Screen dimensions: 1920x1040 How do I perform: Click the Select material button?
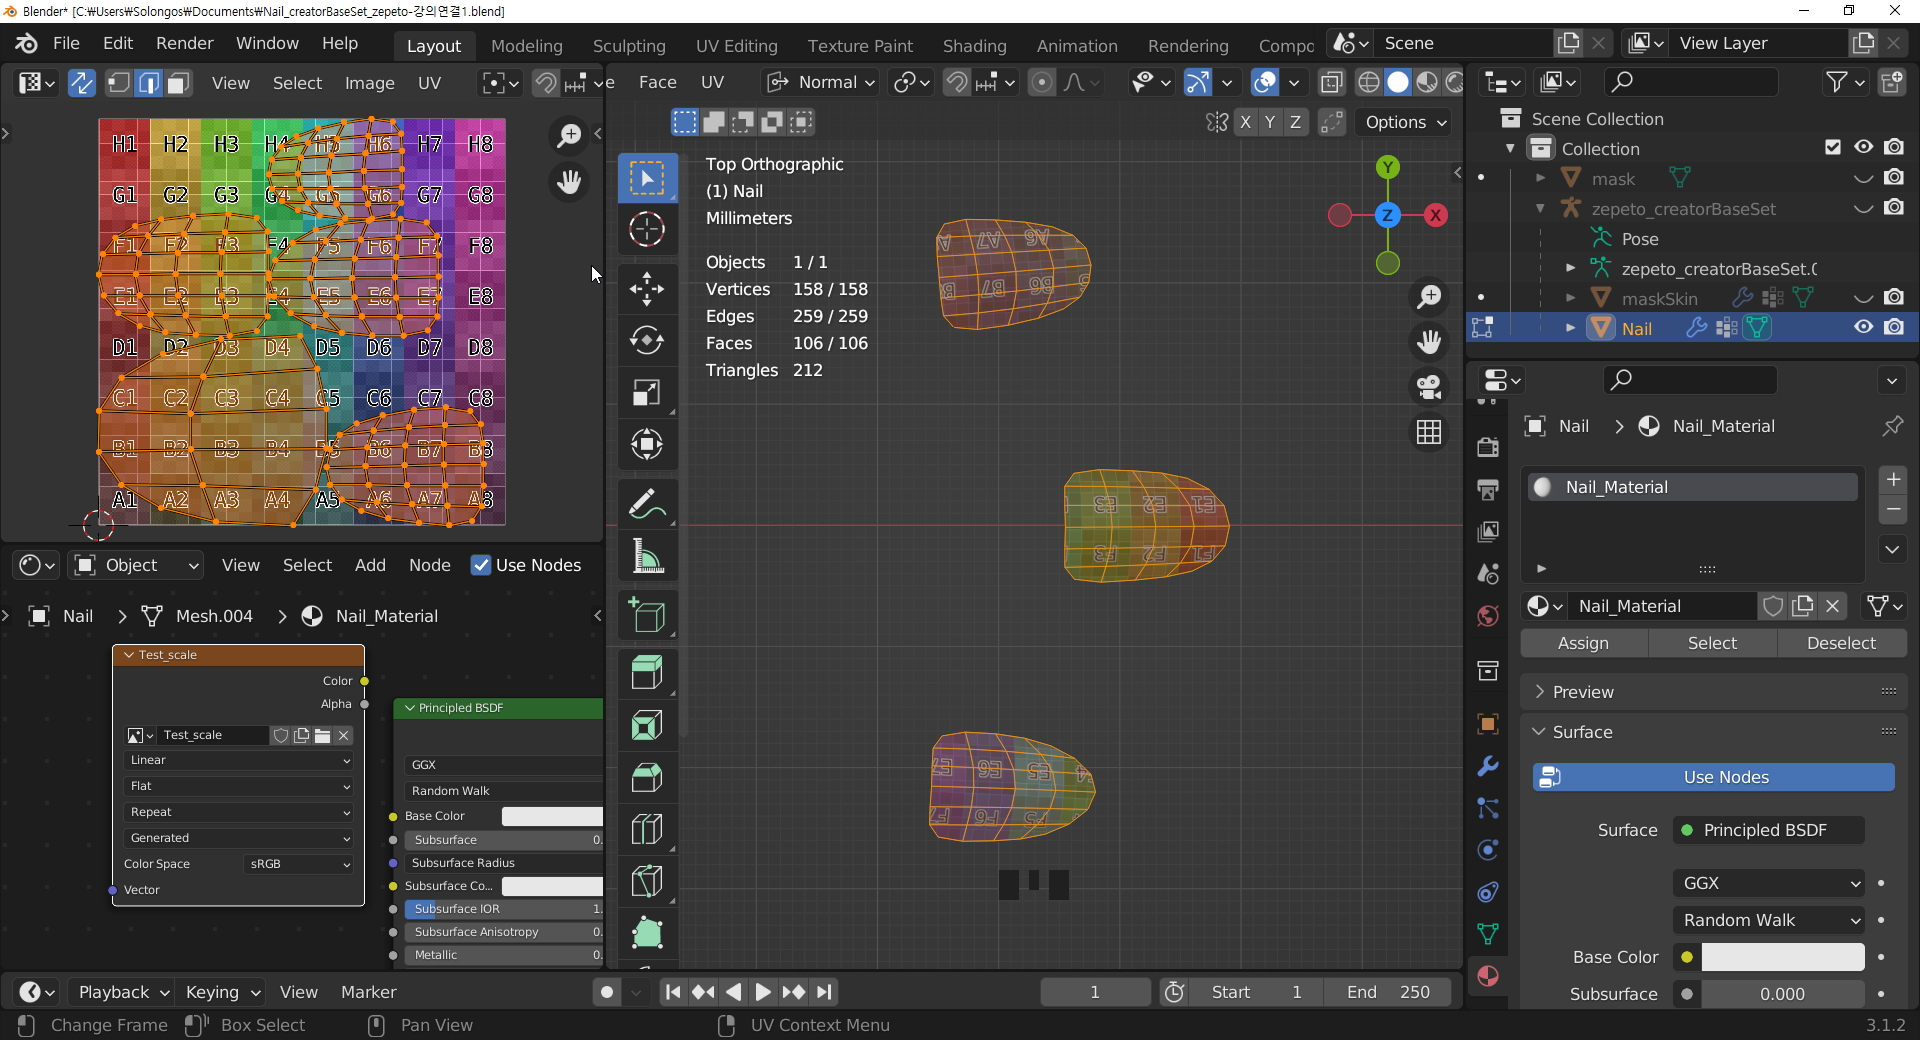pyautogui.click(x=1712, y=643)
